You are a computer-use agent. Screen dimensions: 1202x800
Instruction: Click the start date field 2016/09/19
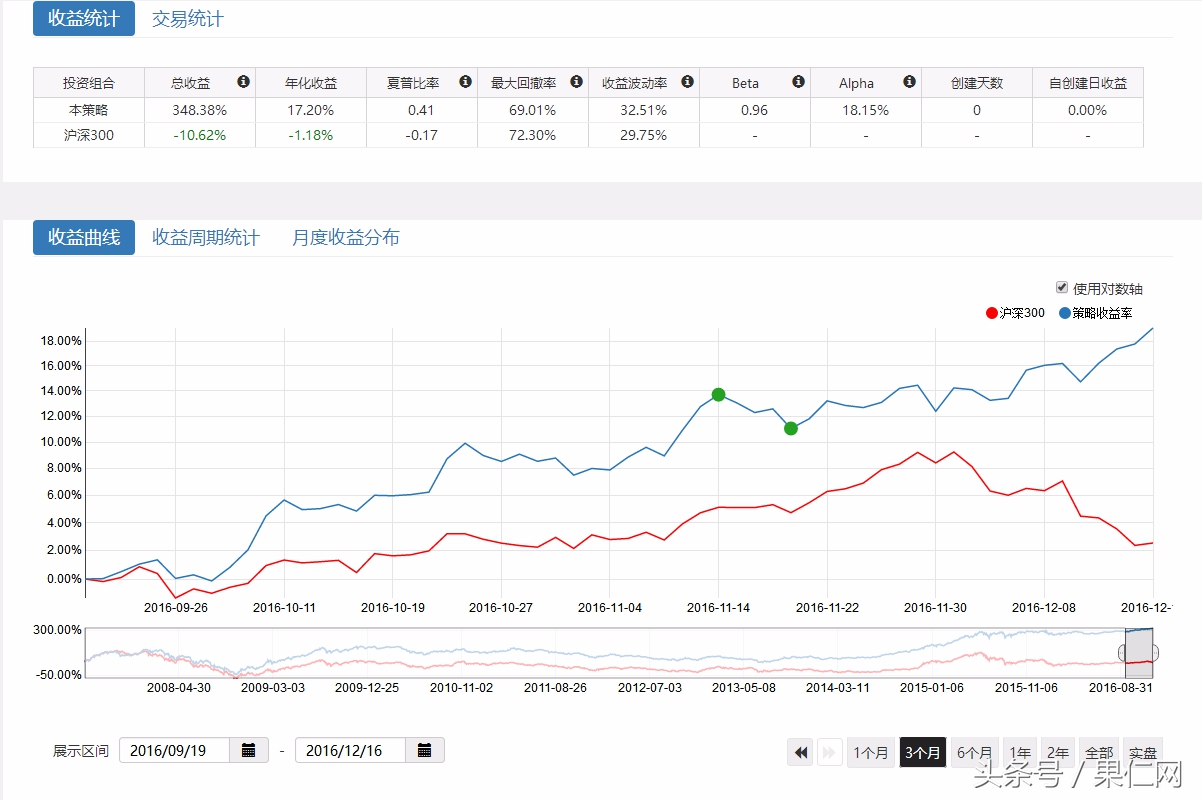coord(175,750)
